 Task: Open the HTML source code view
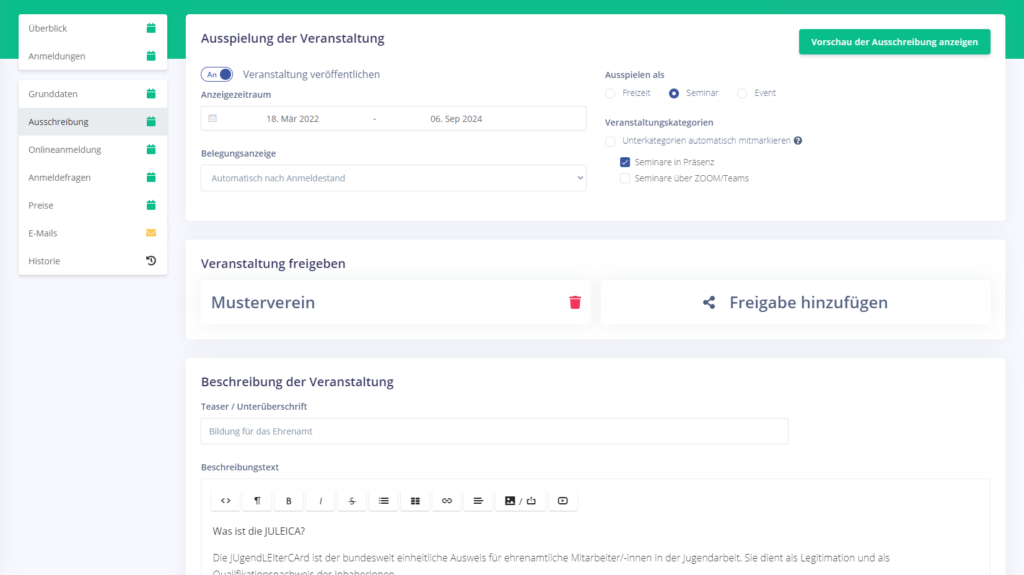(x=226, y=501)
